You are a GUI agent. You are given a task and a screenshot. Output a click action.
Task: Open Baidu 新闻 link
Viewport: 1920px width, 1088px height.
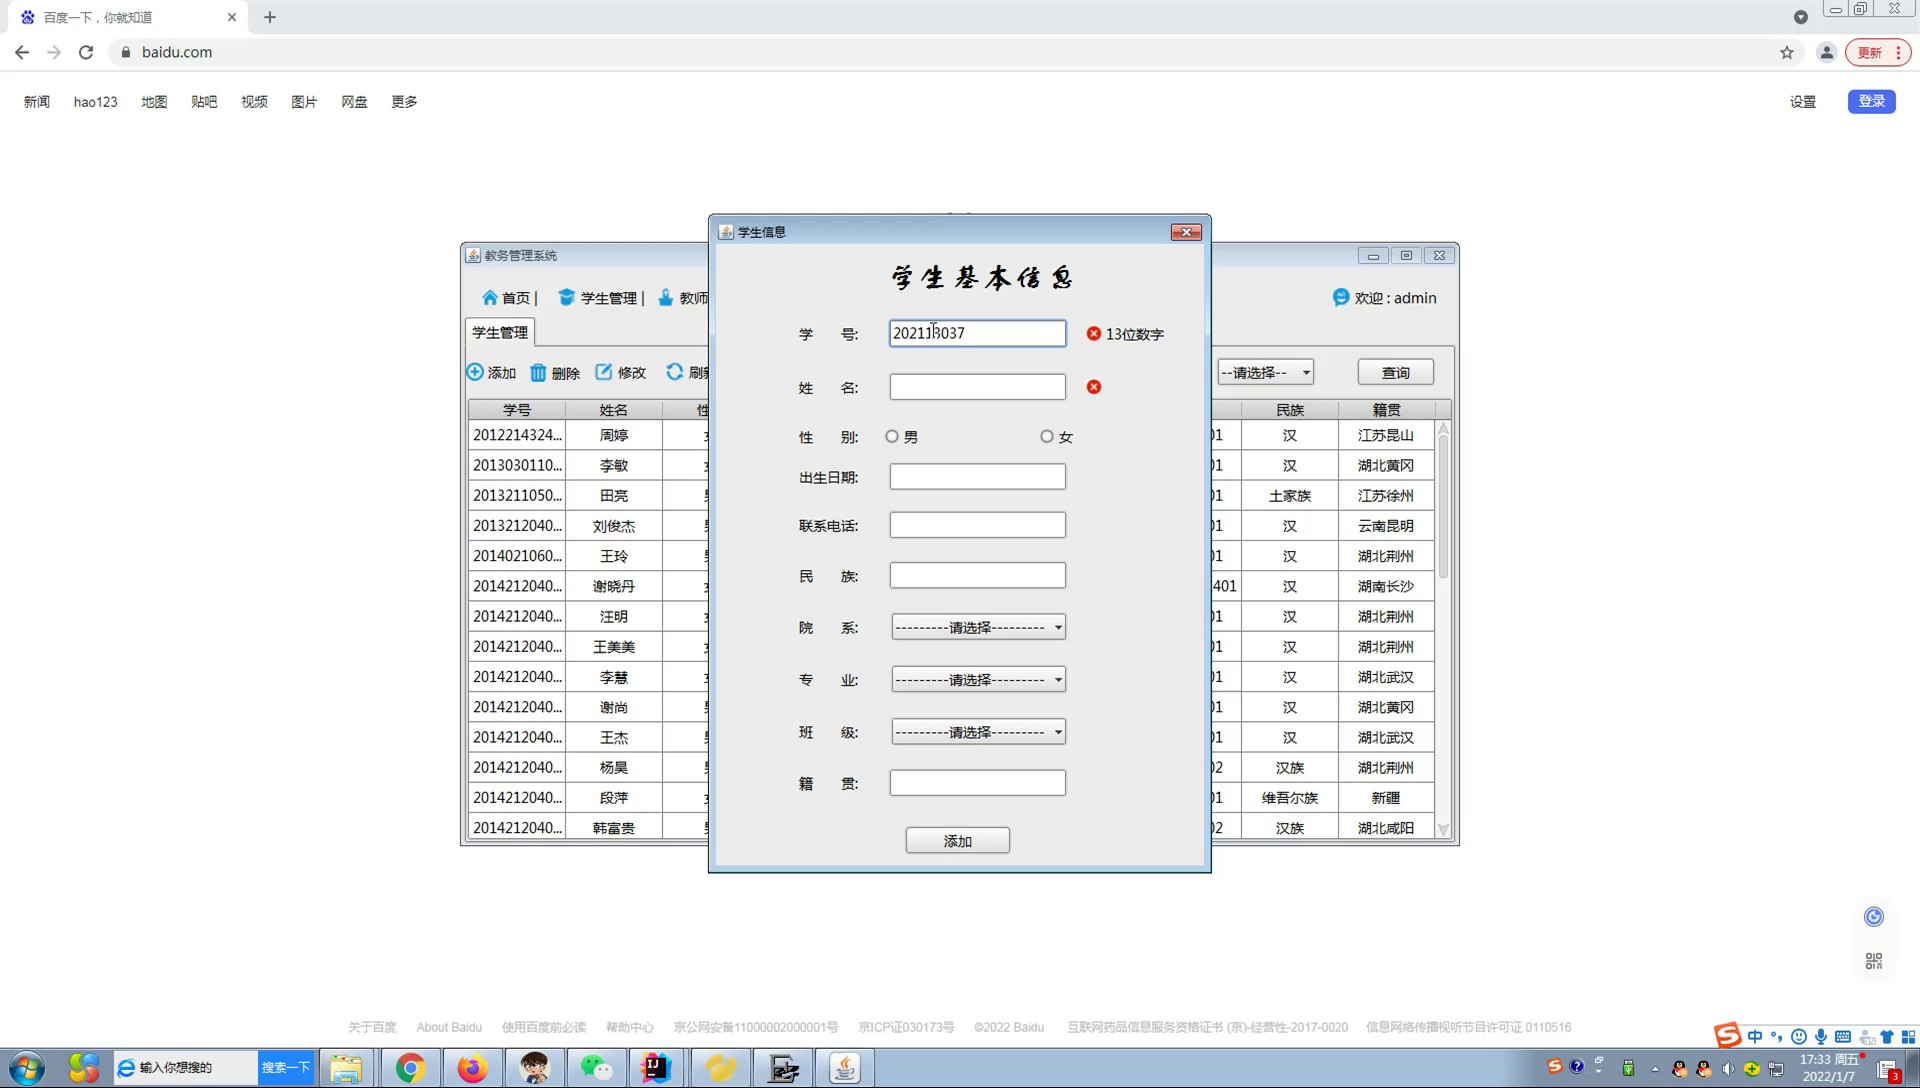(37, 102)
